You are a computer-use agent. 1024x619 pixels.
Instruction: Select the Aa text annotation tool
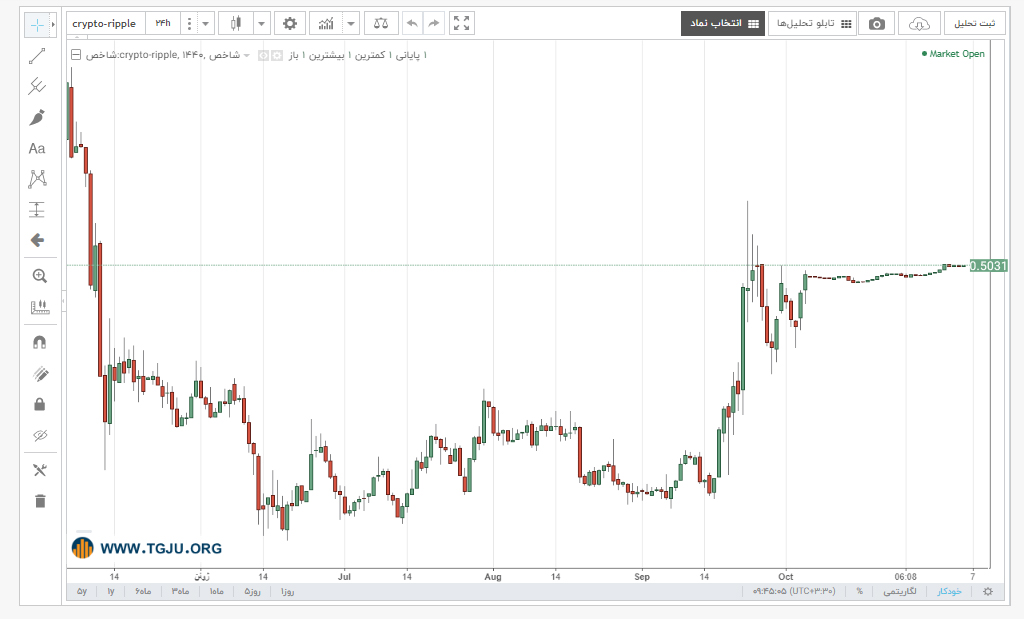point(37,149)
